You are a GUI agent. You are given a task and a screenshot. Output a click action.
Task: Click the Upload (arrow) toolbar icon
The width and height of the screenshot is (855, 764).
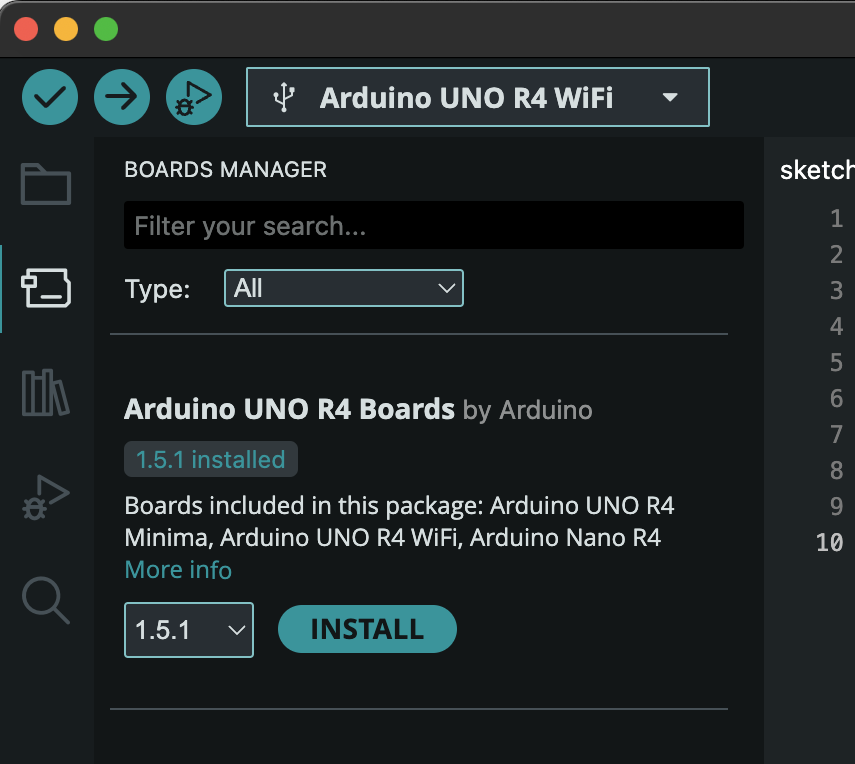pos(121,96)
